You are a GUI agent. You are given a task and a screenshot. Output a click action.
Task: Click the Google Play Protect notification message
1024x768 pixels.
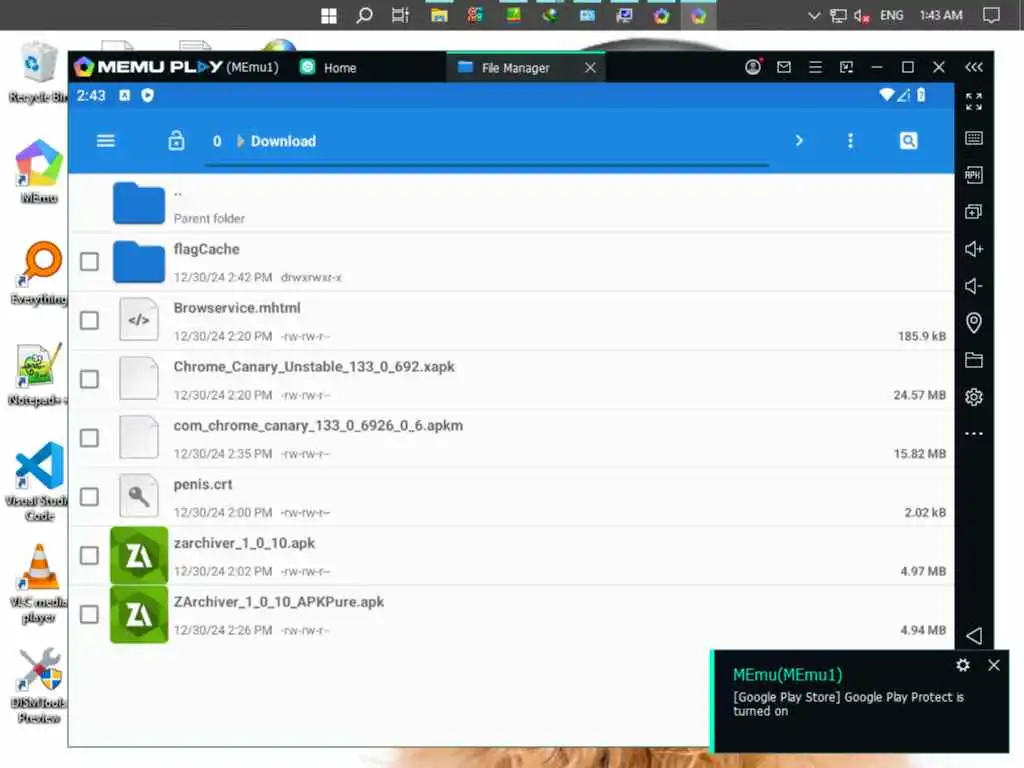pos(848,704)
